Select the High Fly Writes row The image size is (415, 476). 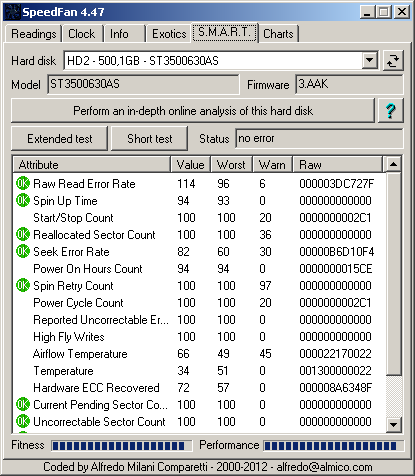click(x=199, y=336)
